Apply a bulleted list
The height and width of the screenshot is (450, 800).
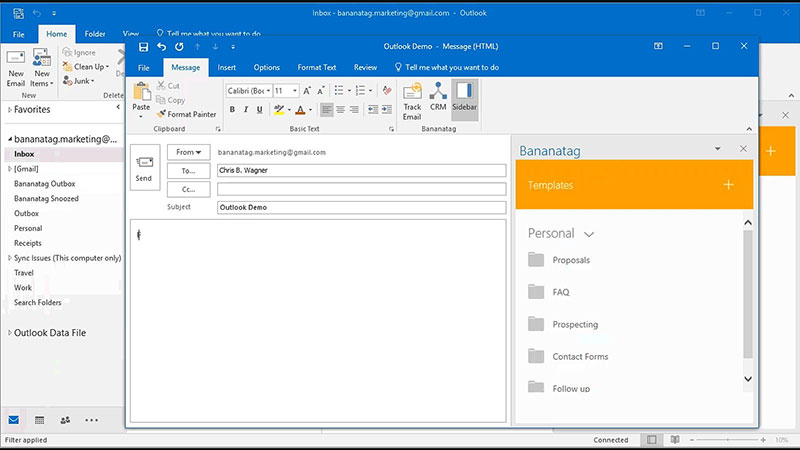click(339, 91)
